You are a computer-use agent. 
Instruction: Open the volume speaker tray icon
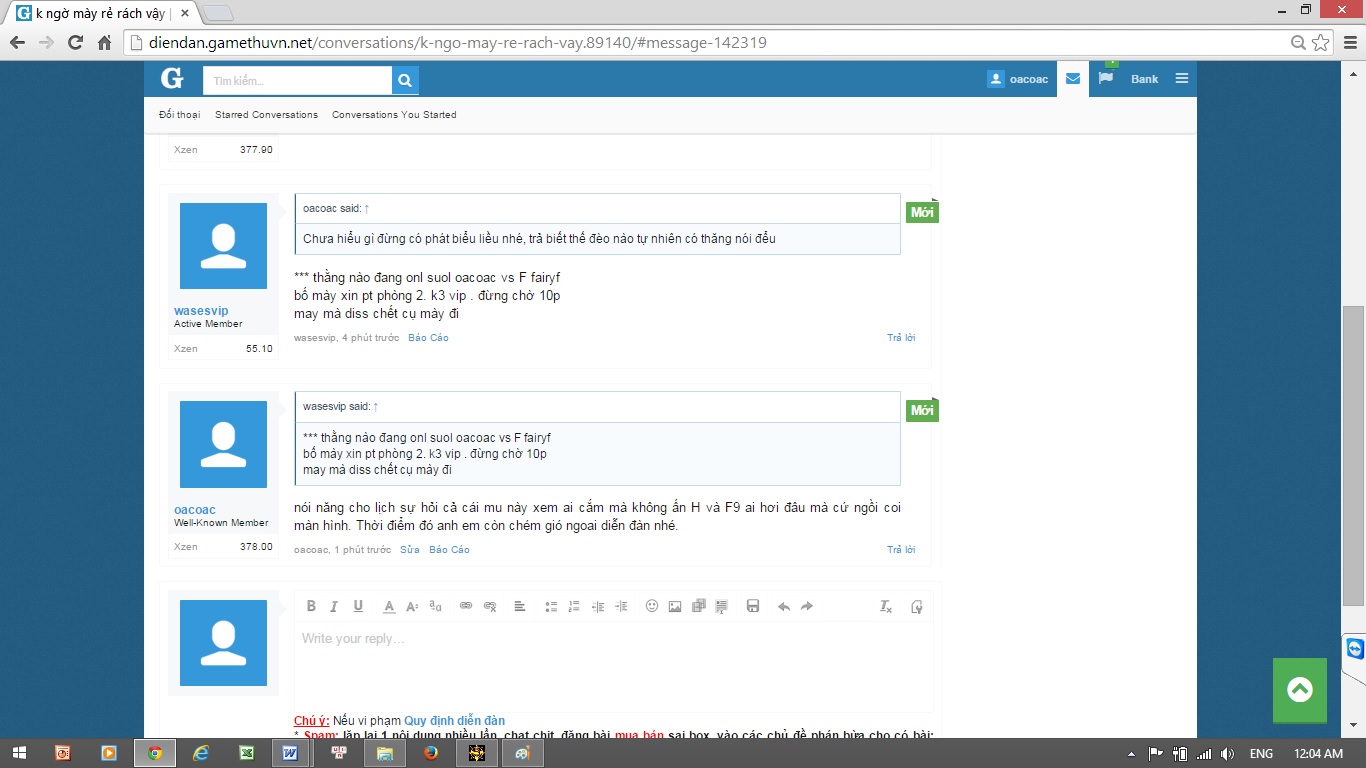tap(1227, 754)
